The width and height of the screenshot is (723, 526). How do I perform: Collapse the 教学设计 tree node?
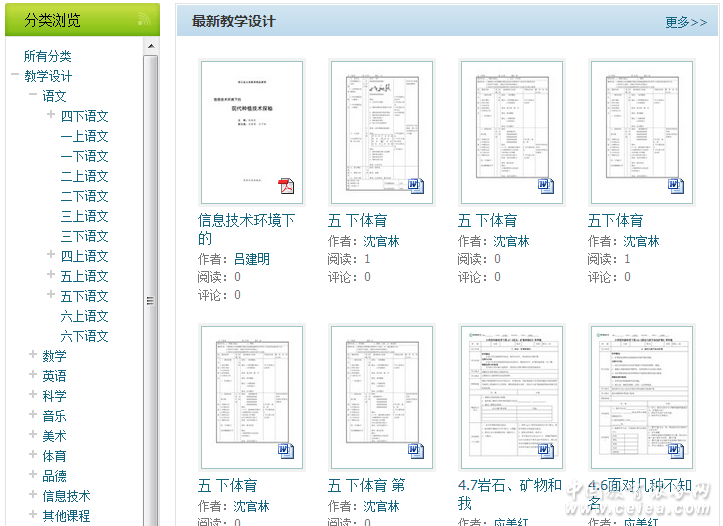[x=15, y=76]
